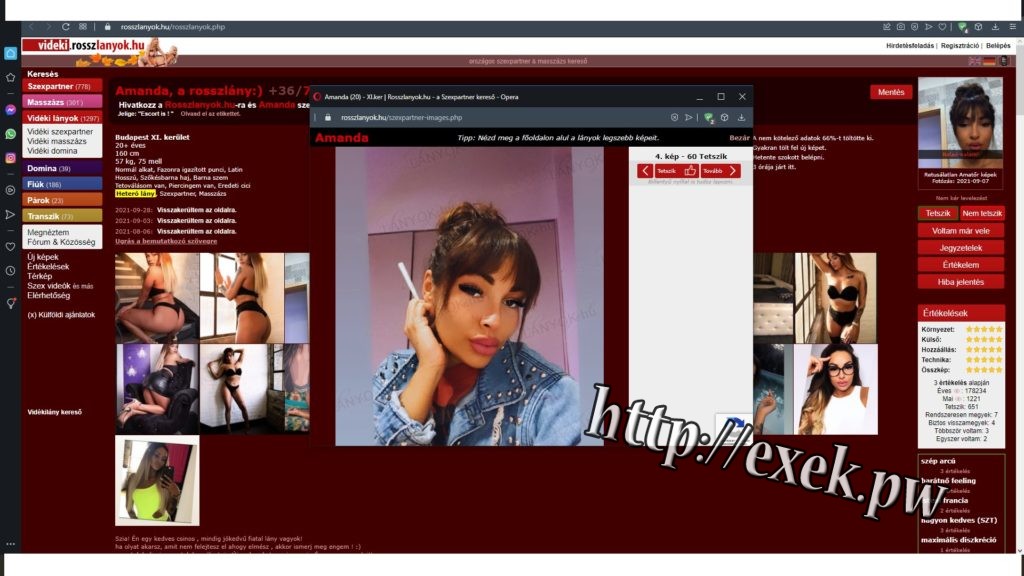The height and width of the screenshot is (576, 1024).
Task: Click the Mentés save button
Action: (x=890, y=92)
